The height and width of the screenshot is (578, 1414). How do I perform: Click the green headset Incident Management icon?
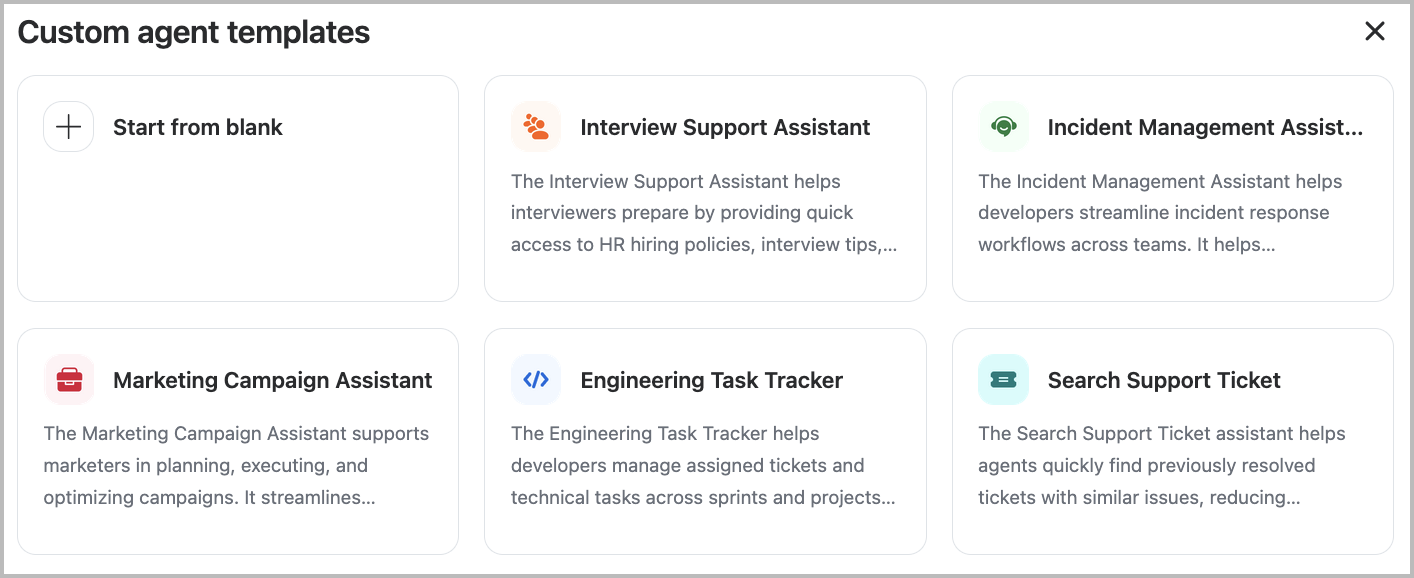1003,127
